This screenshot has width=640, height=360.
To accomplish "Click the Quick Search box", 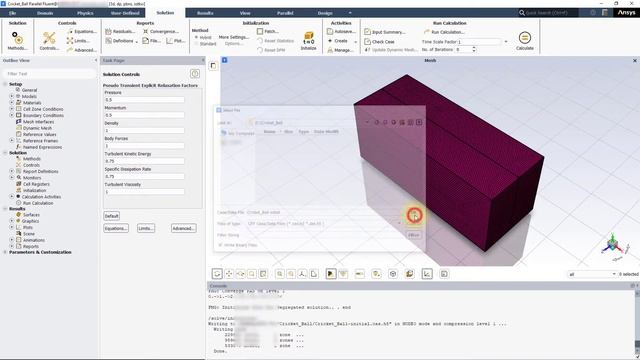I will click(x=547, y=13).
